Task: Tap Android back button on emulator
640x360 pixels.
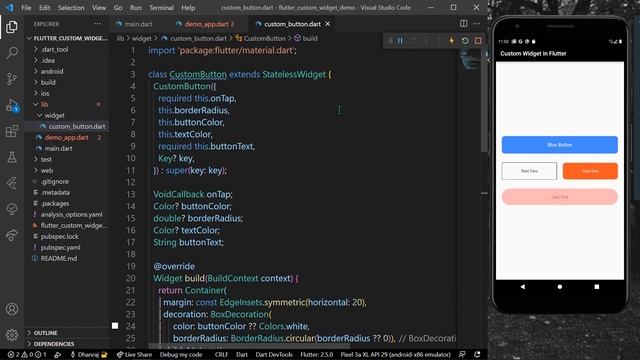Action: tap(522, 287)
